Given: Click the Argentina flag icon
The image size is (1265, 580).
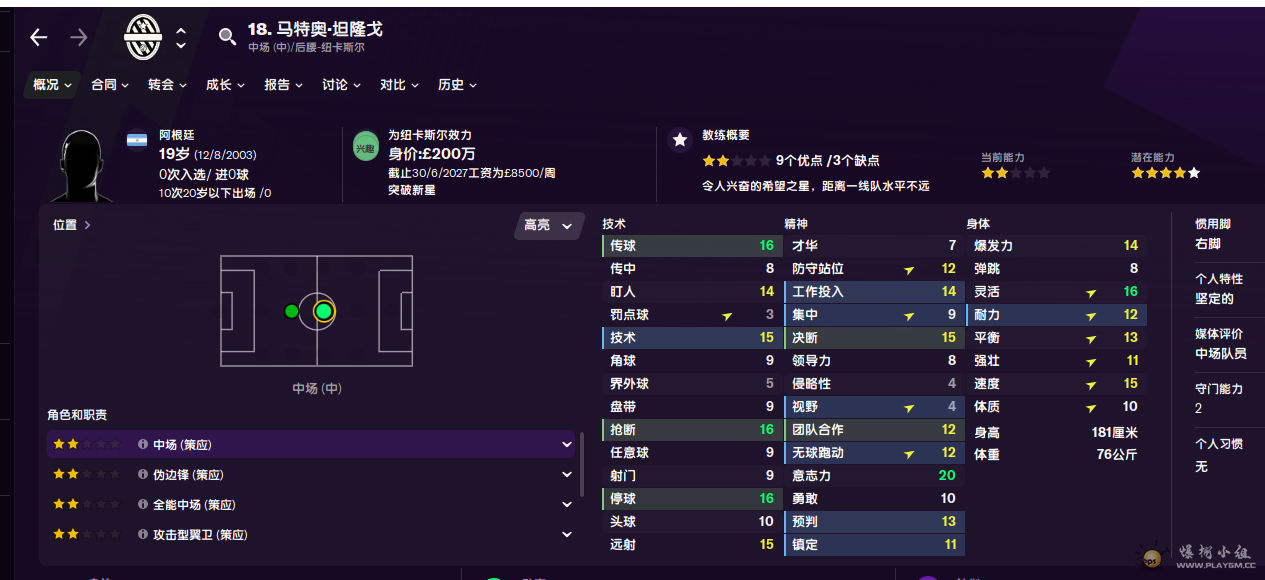Looking at the screenshot, I should tap(137, 141).
